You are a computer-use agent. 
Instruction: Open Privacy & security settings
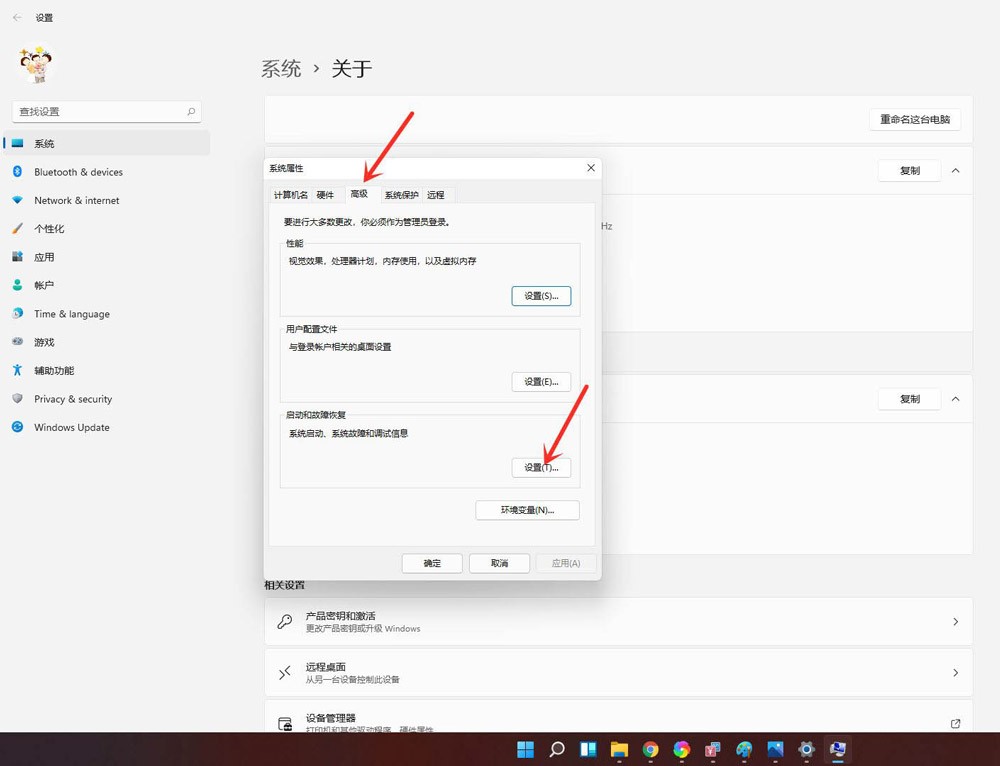point(73,399)
